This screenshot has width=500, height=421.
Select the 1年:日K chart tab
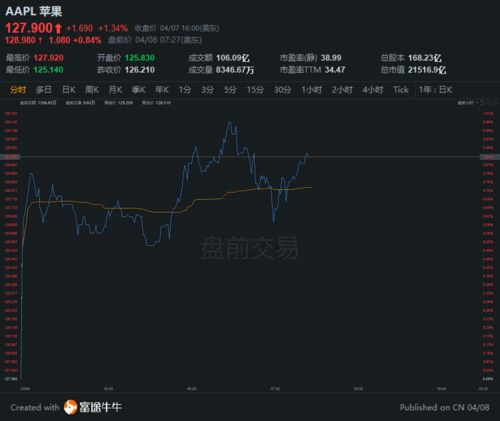click(x=435, y=90)
